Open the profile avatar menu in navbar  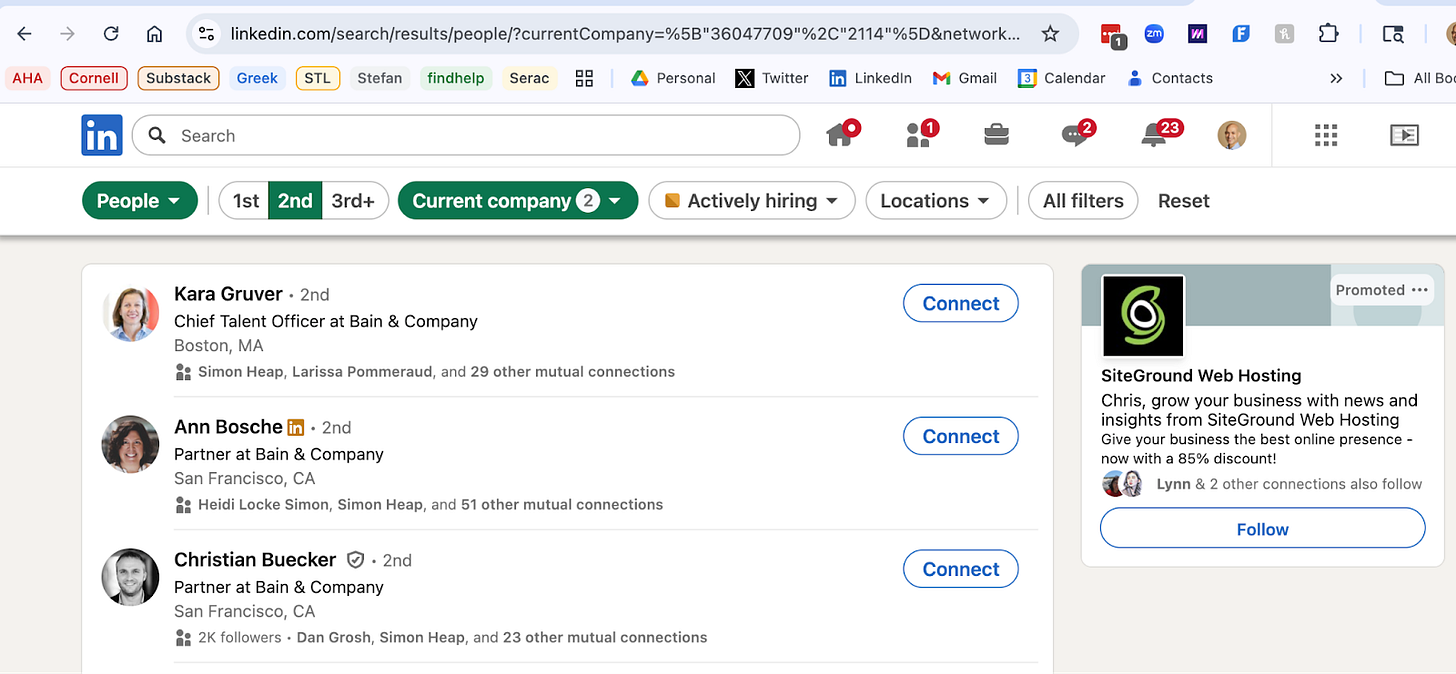click(x=1232, y=135)
